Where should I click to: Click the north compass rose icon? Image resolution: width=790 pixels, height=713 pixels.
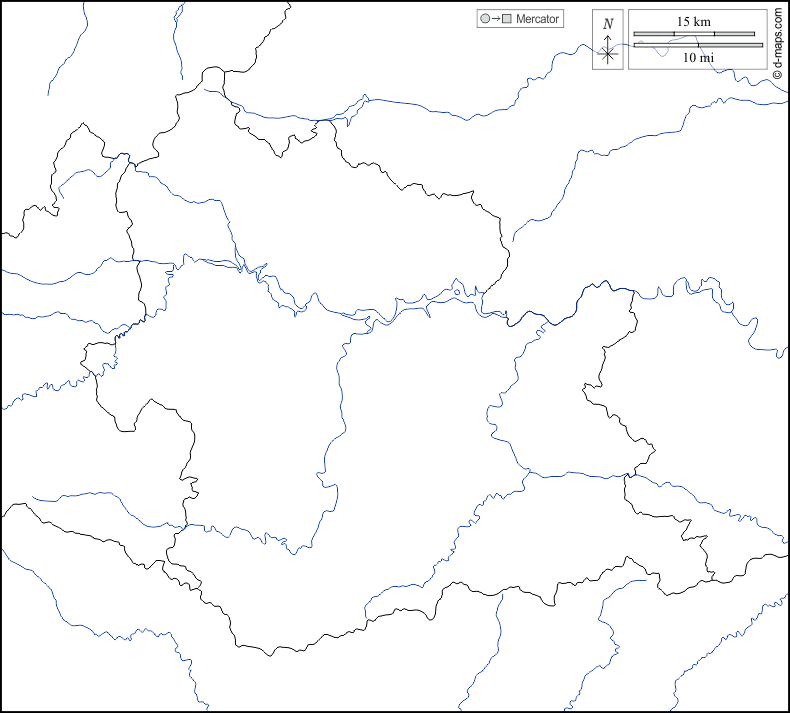(x=608, y=40)
